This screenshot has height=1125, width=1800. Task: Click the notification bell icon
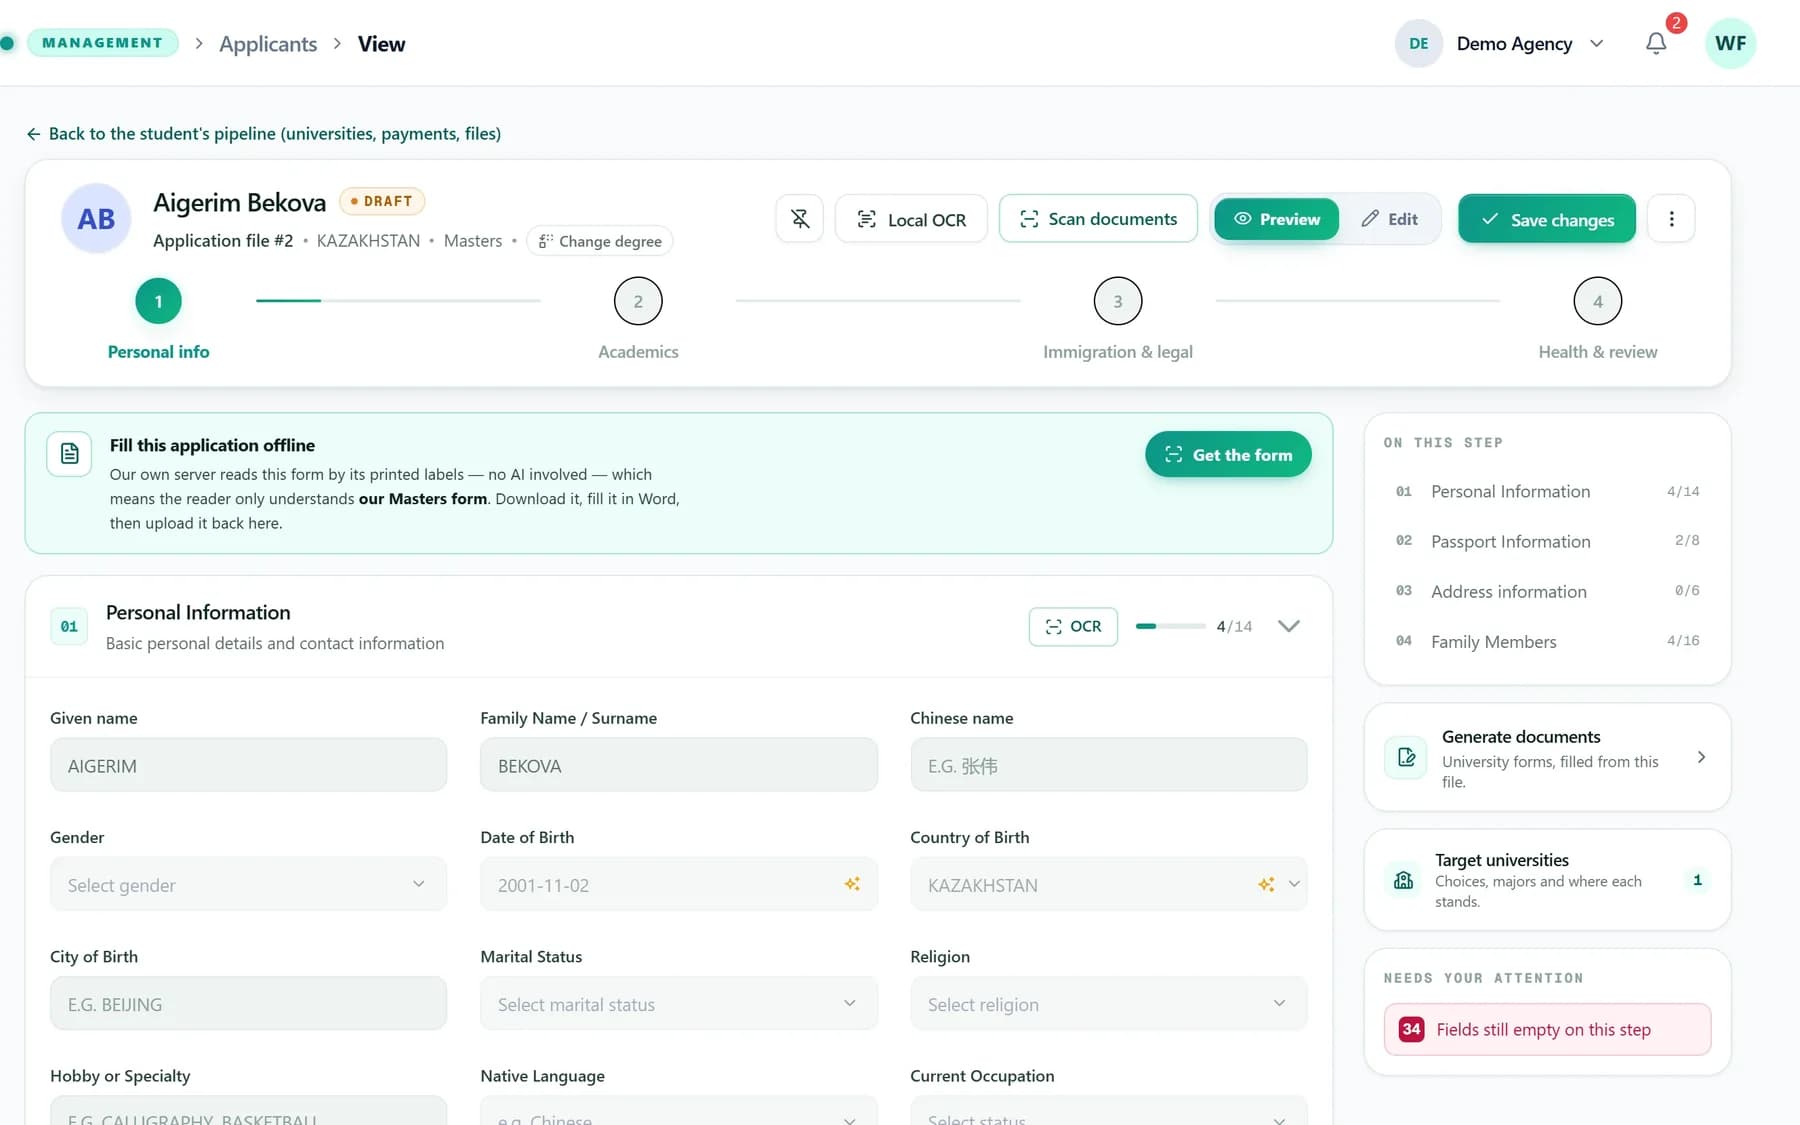(x=1656, y=43)
